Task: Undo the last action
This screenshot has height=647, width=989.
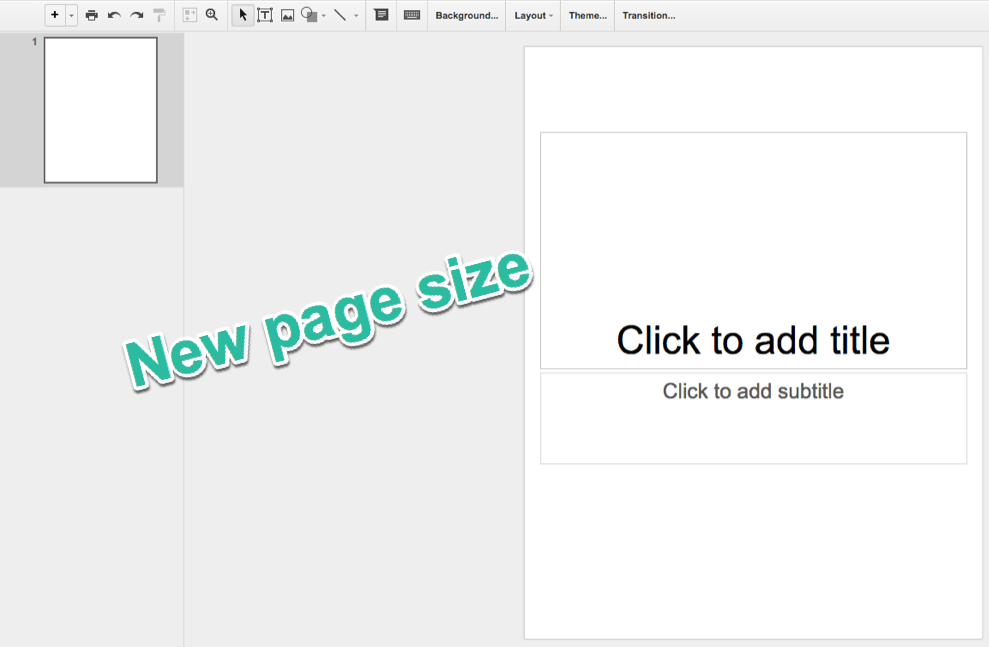Action: (113, 15)
